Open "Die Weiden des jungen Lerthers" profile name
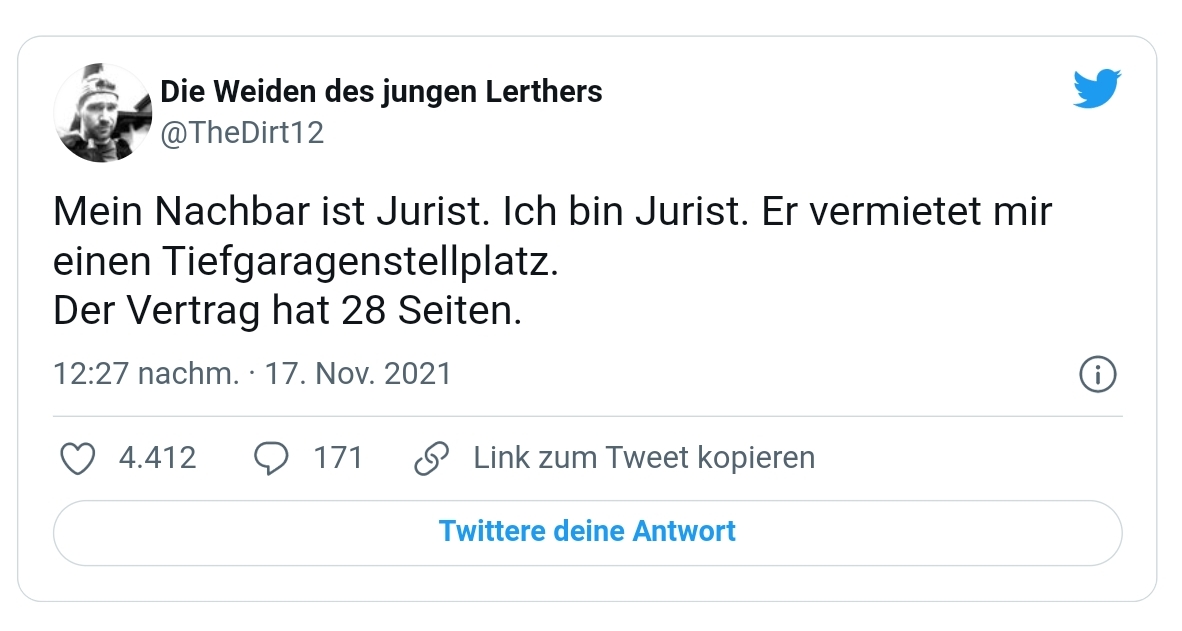Image resolution: width=1182 pixels, height=631 pixels. point(381,92)
